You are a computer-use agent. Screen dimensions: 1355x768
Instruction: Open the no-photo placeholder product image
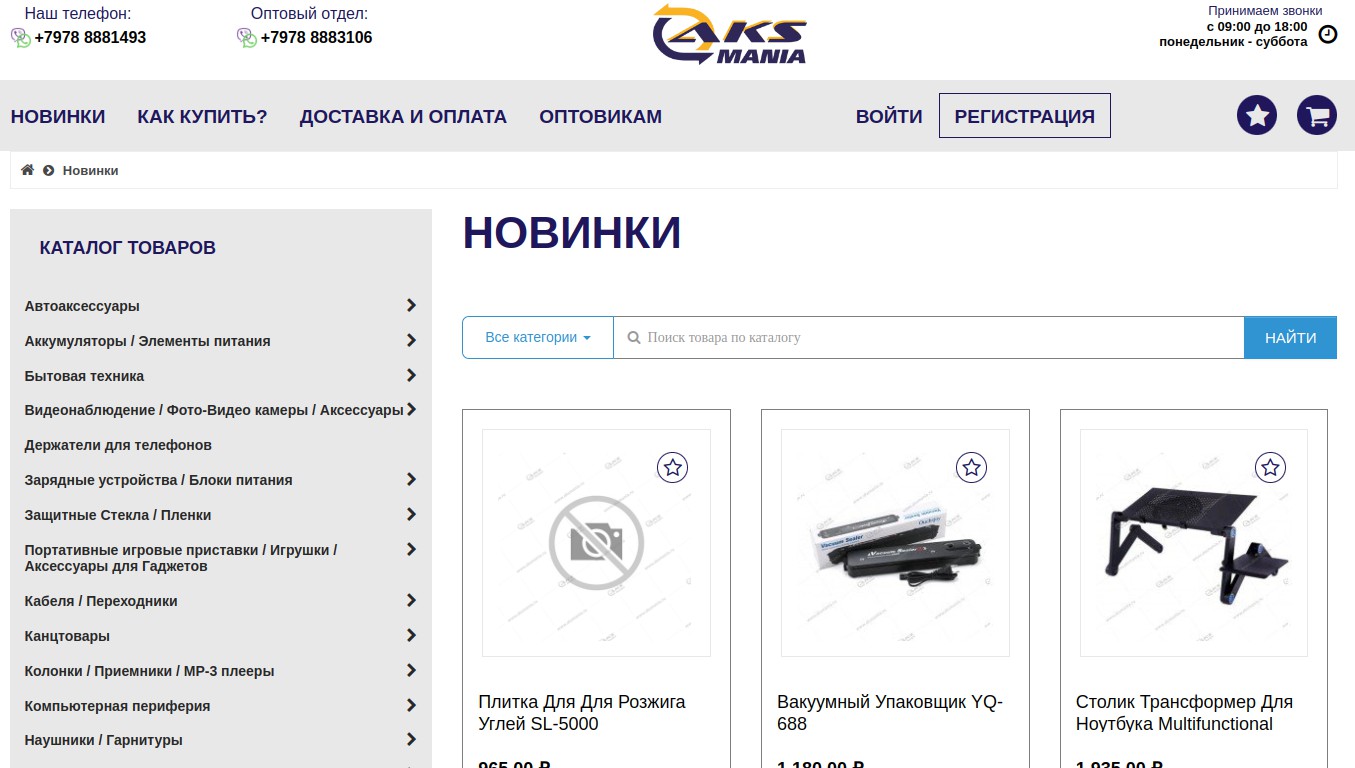click(x=596, y=543)
